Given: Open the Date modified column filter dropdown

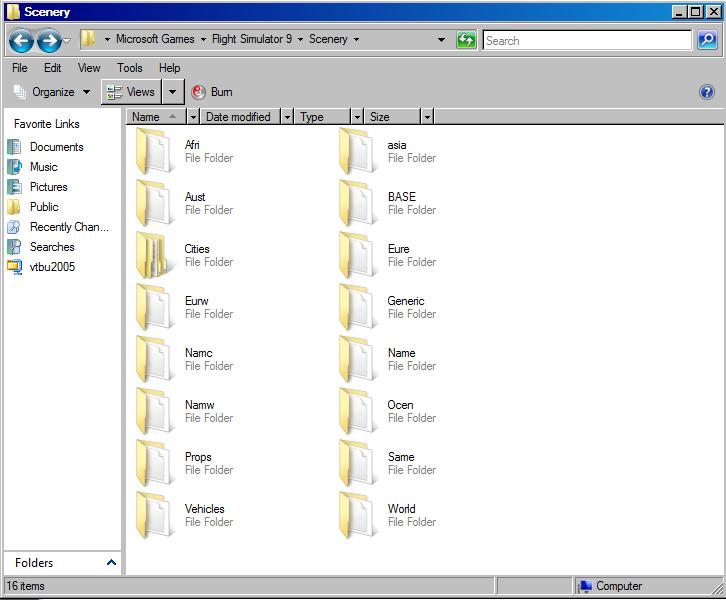Looking at the screenshot, I should 287,117.
